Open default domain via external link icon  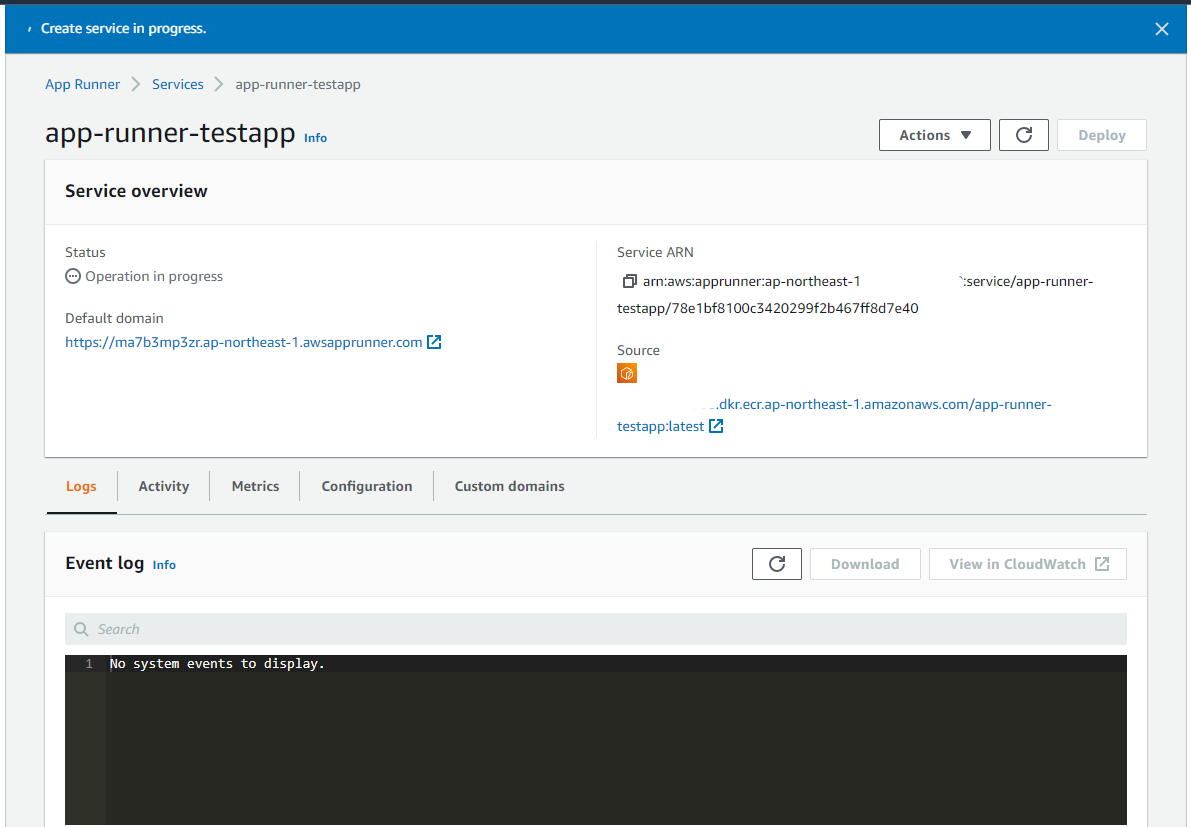[434, 341]
